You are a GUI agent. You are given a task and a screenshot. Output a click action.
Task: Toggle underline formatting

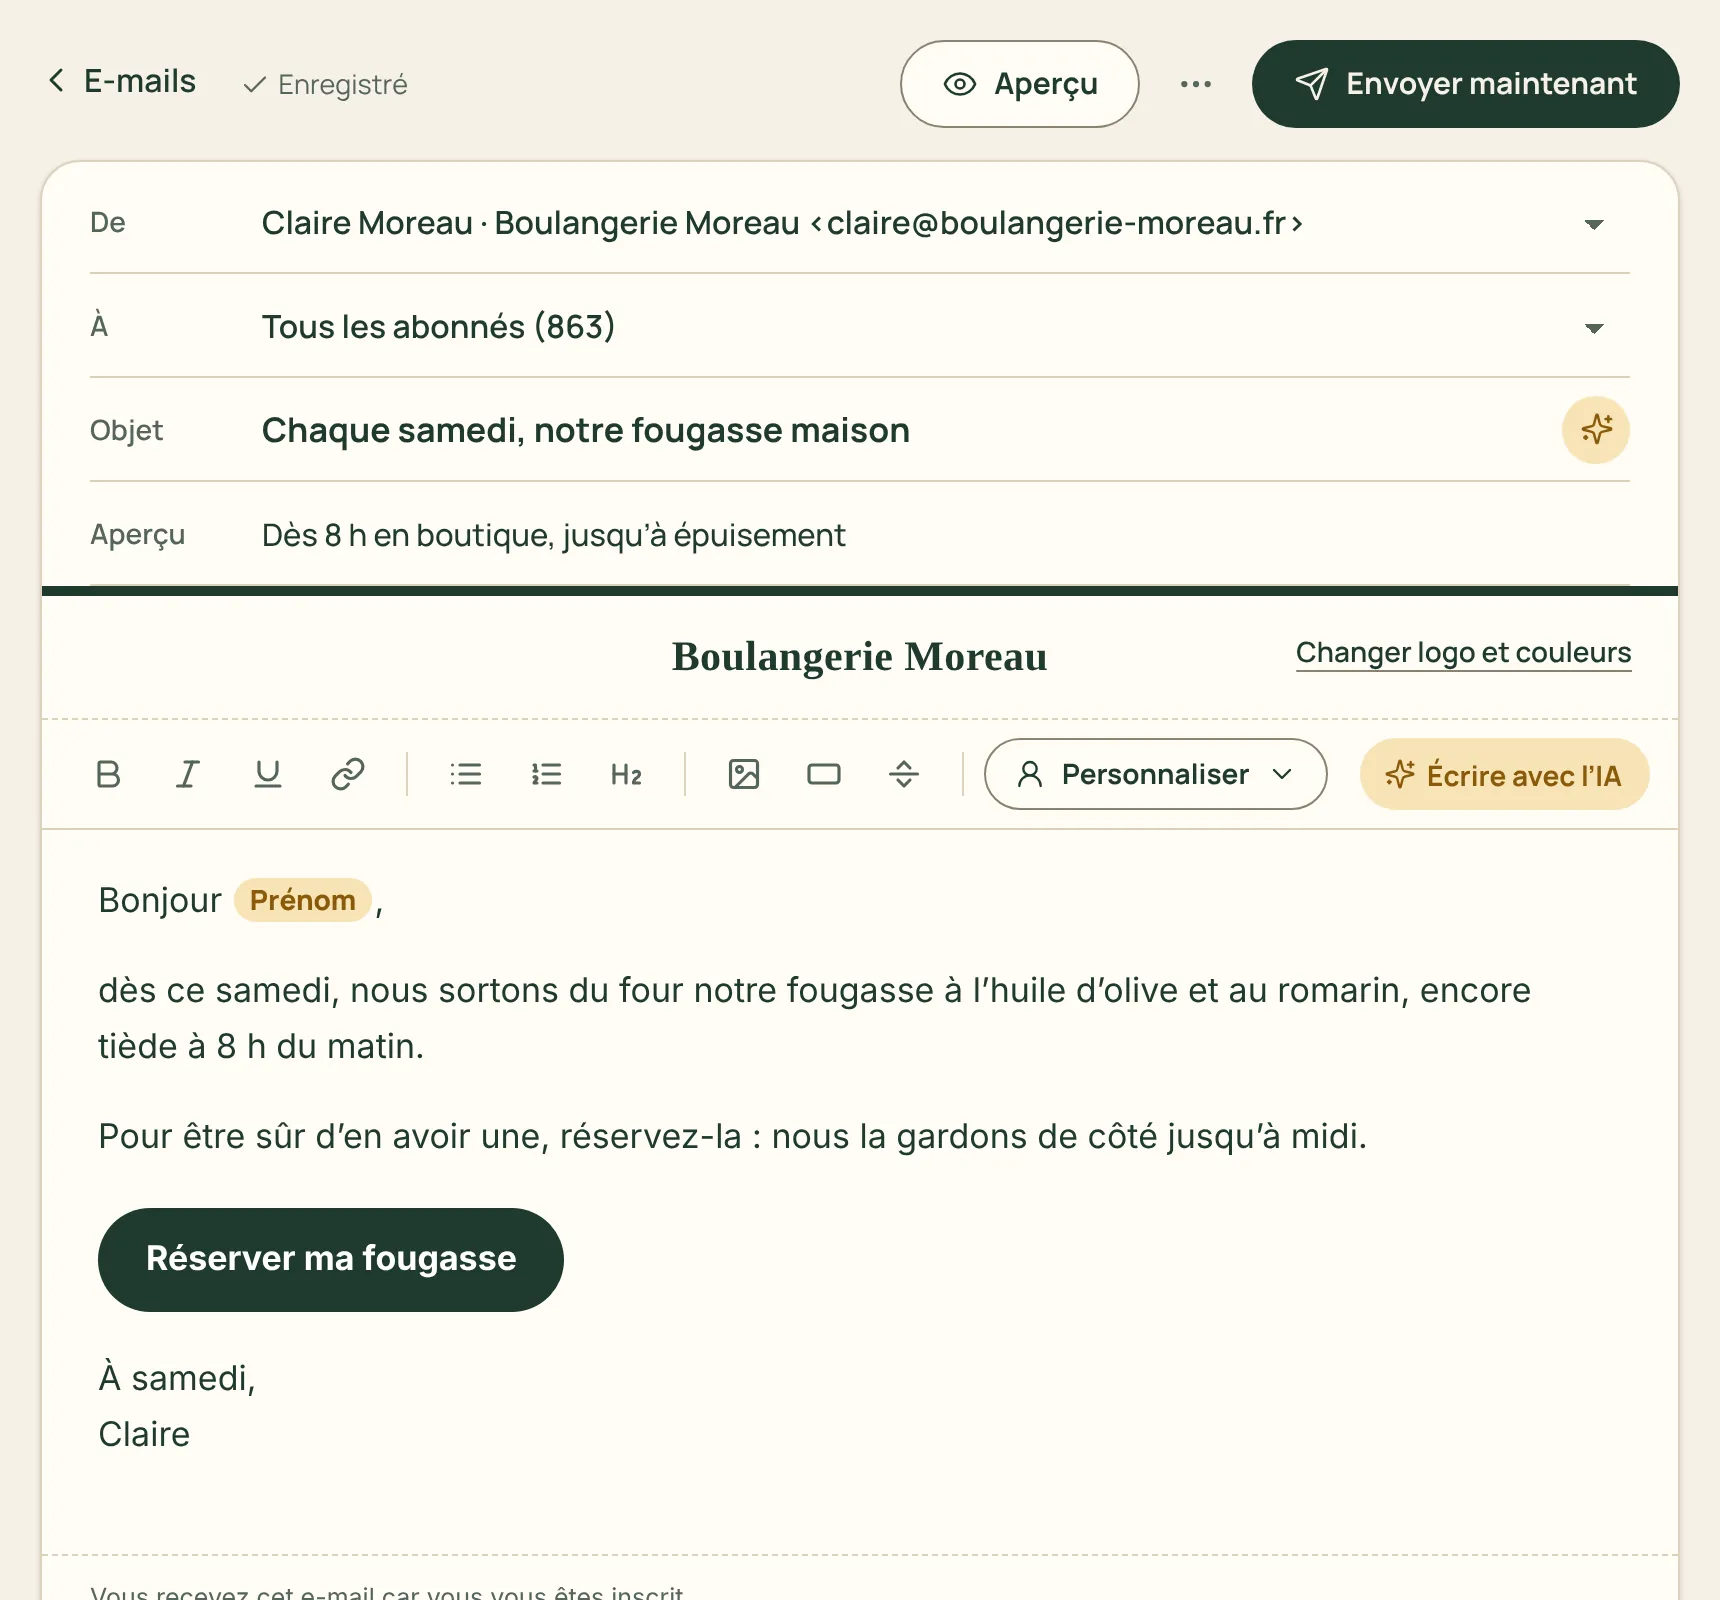(x=268, y=774)
